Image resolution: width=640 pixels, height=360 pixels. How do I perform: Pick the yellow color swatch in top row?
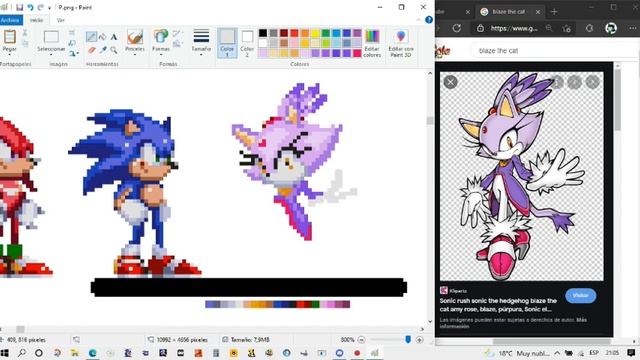(x=316, y=33)
